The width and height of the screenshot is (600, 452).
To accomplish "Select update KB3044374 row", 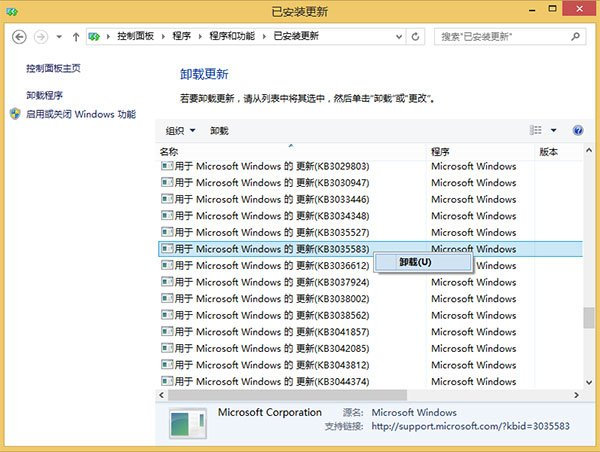I will coord(370,381).
